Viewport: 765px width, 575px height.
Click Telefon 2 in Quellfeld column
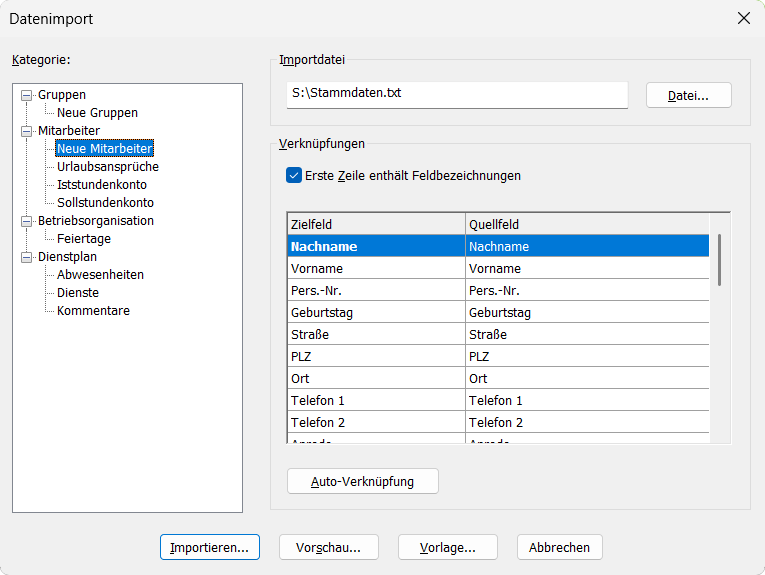pyautogui.click(x=587, y=422)
